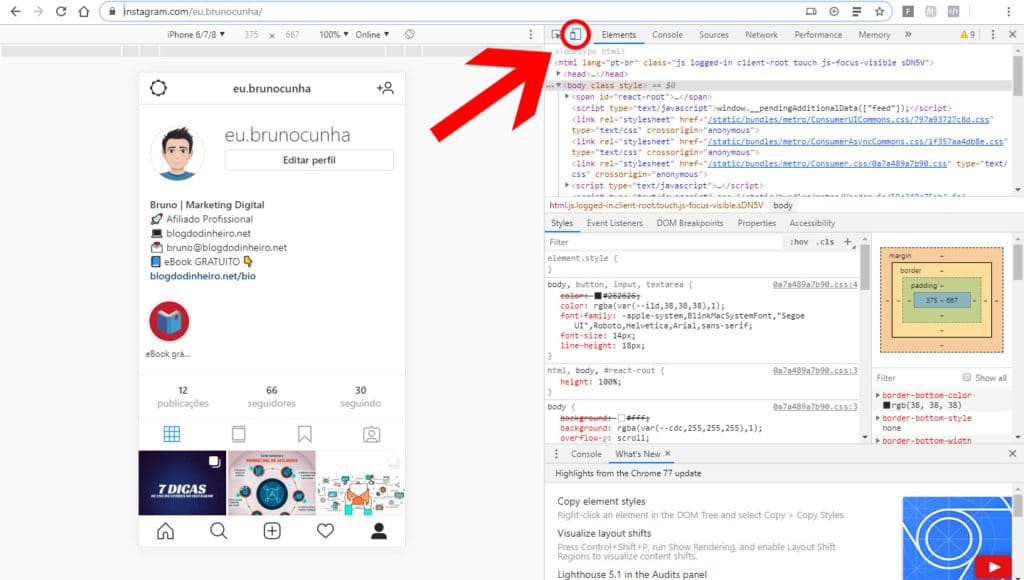This screenshot has width=1024, height=580.
Task: Expand the head element node
Action: [559, 74]
